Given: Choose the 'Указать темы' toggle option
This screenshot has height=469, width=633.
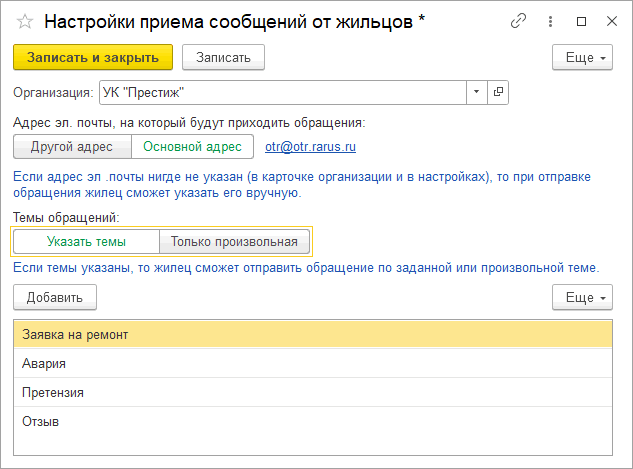Looking at the screenshot, I should pyautogui.click(x=86, y=241).
